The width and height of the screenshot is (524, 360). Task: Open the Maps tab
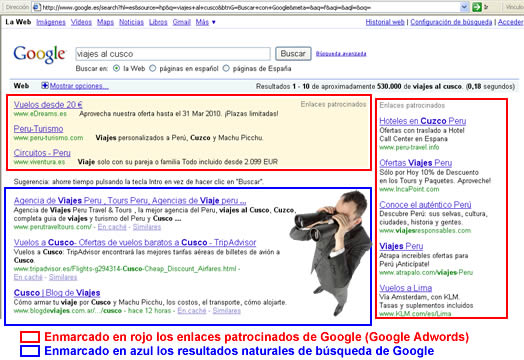(105, 22)
